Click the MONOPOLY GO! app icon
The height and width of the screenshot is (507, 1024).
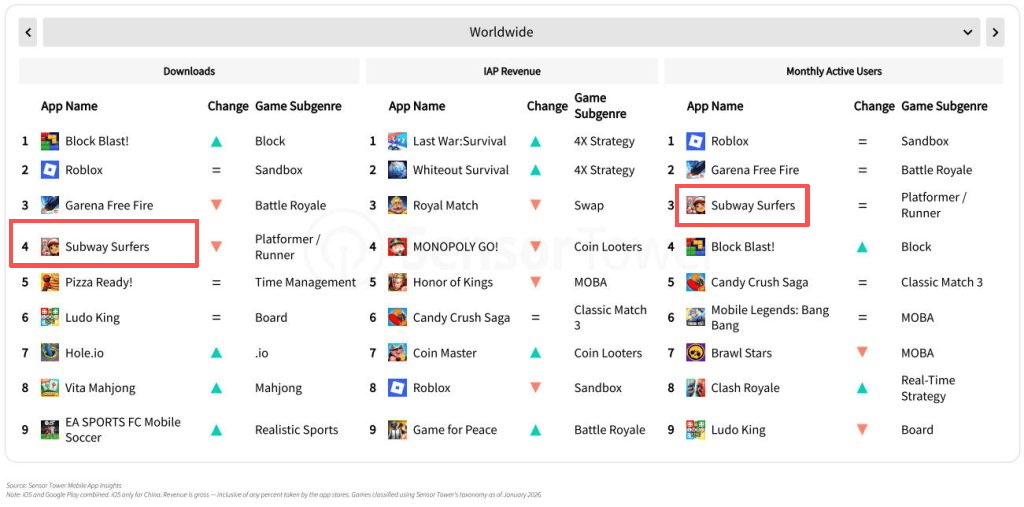pos(397,246)
